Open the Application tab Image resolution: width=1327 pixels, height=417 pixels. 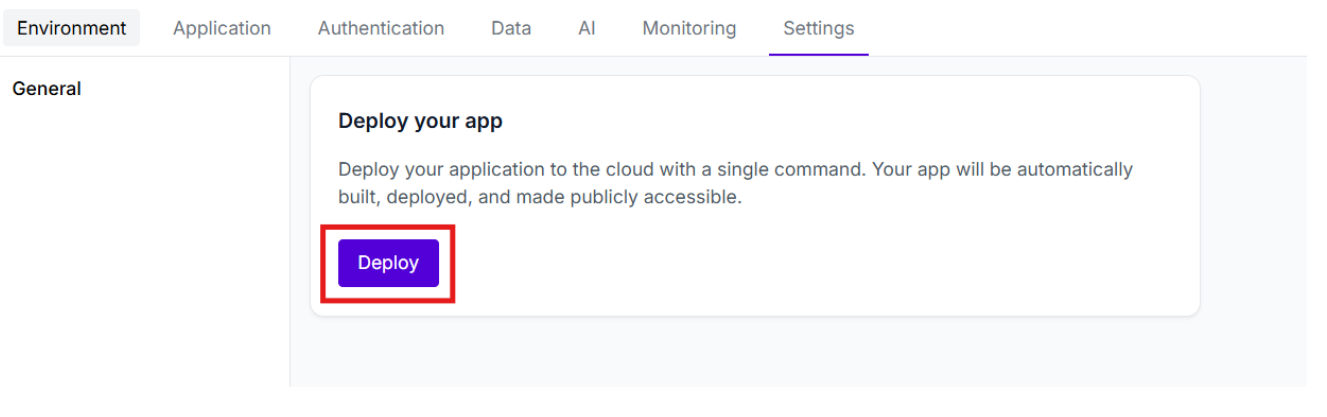pyautogui.click(x=222, y=28)
